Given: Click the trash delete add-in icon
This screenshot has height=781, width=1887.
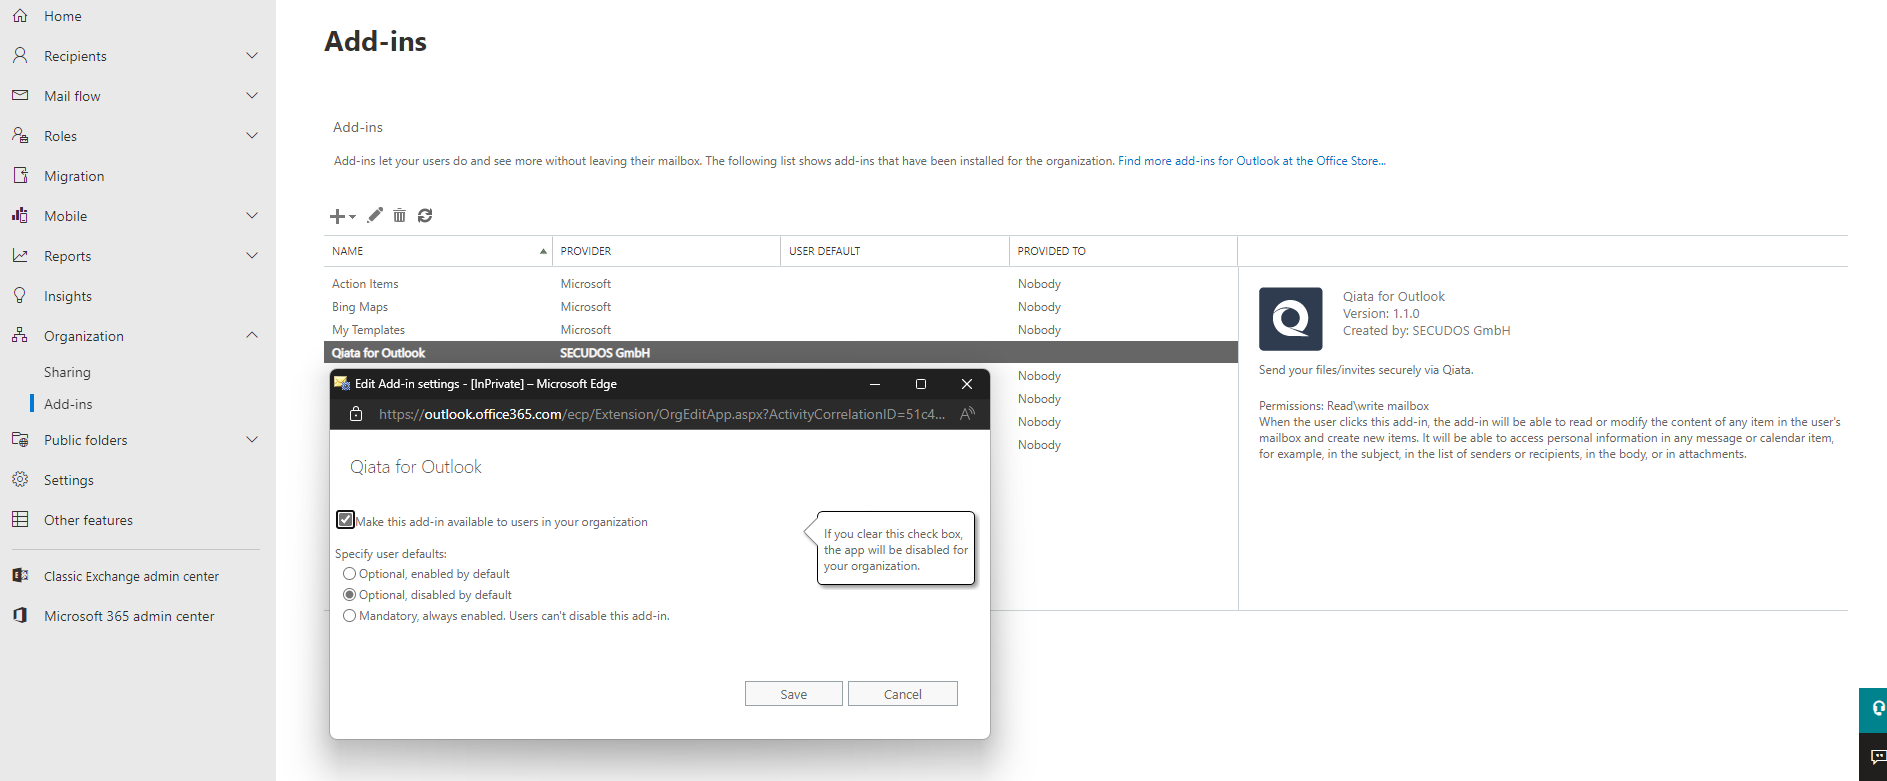Looking at the screenshot, I should point(399,215).
